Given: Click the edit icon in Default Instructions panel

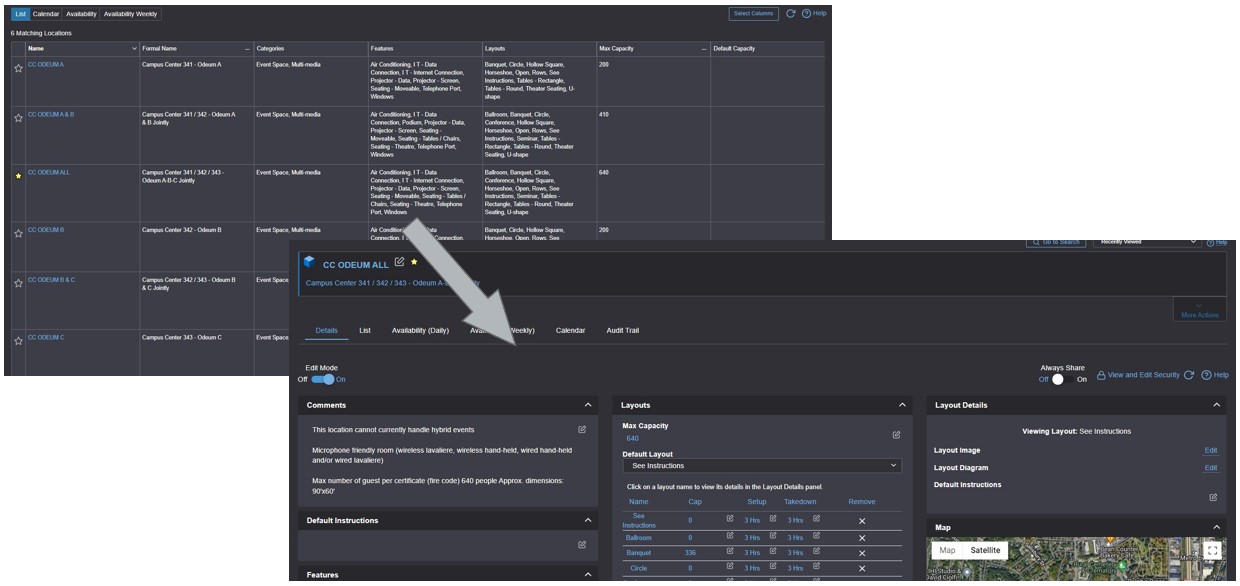Looking at the screenshot, I should click(582, 545).
